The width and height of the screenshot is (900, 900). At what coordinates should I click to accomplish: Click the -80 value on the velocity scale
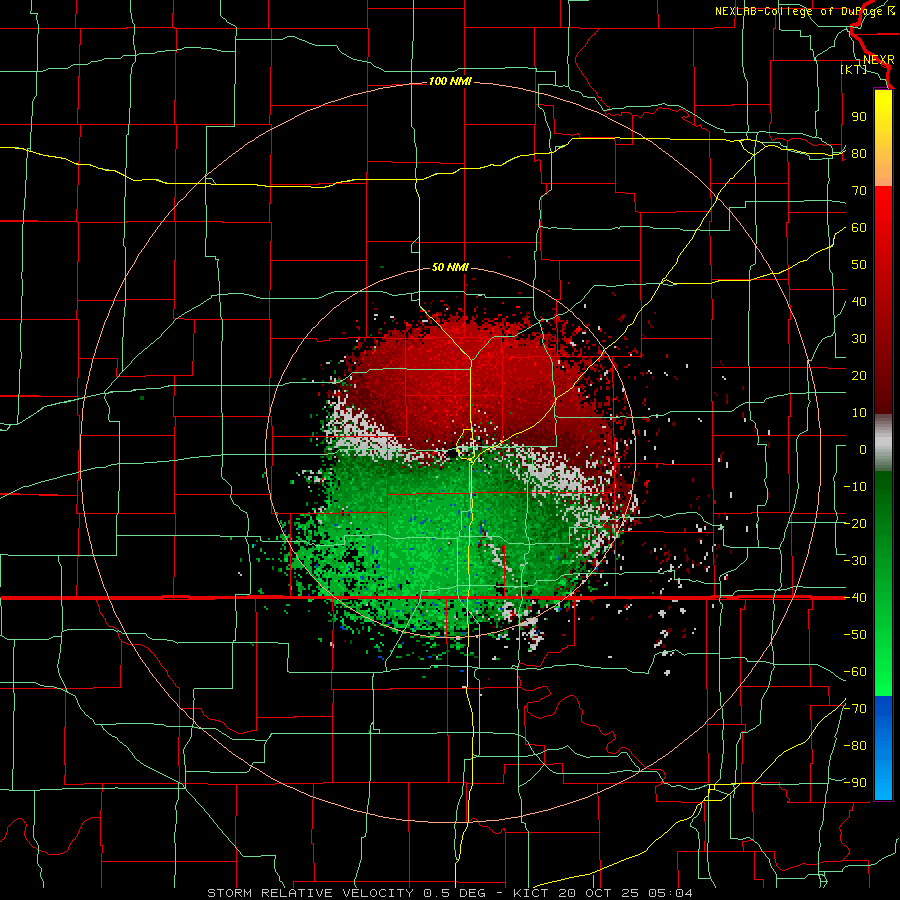(x=855, y=746)
